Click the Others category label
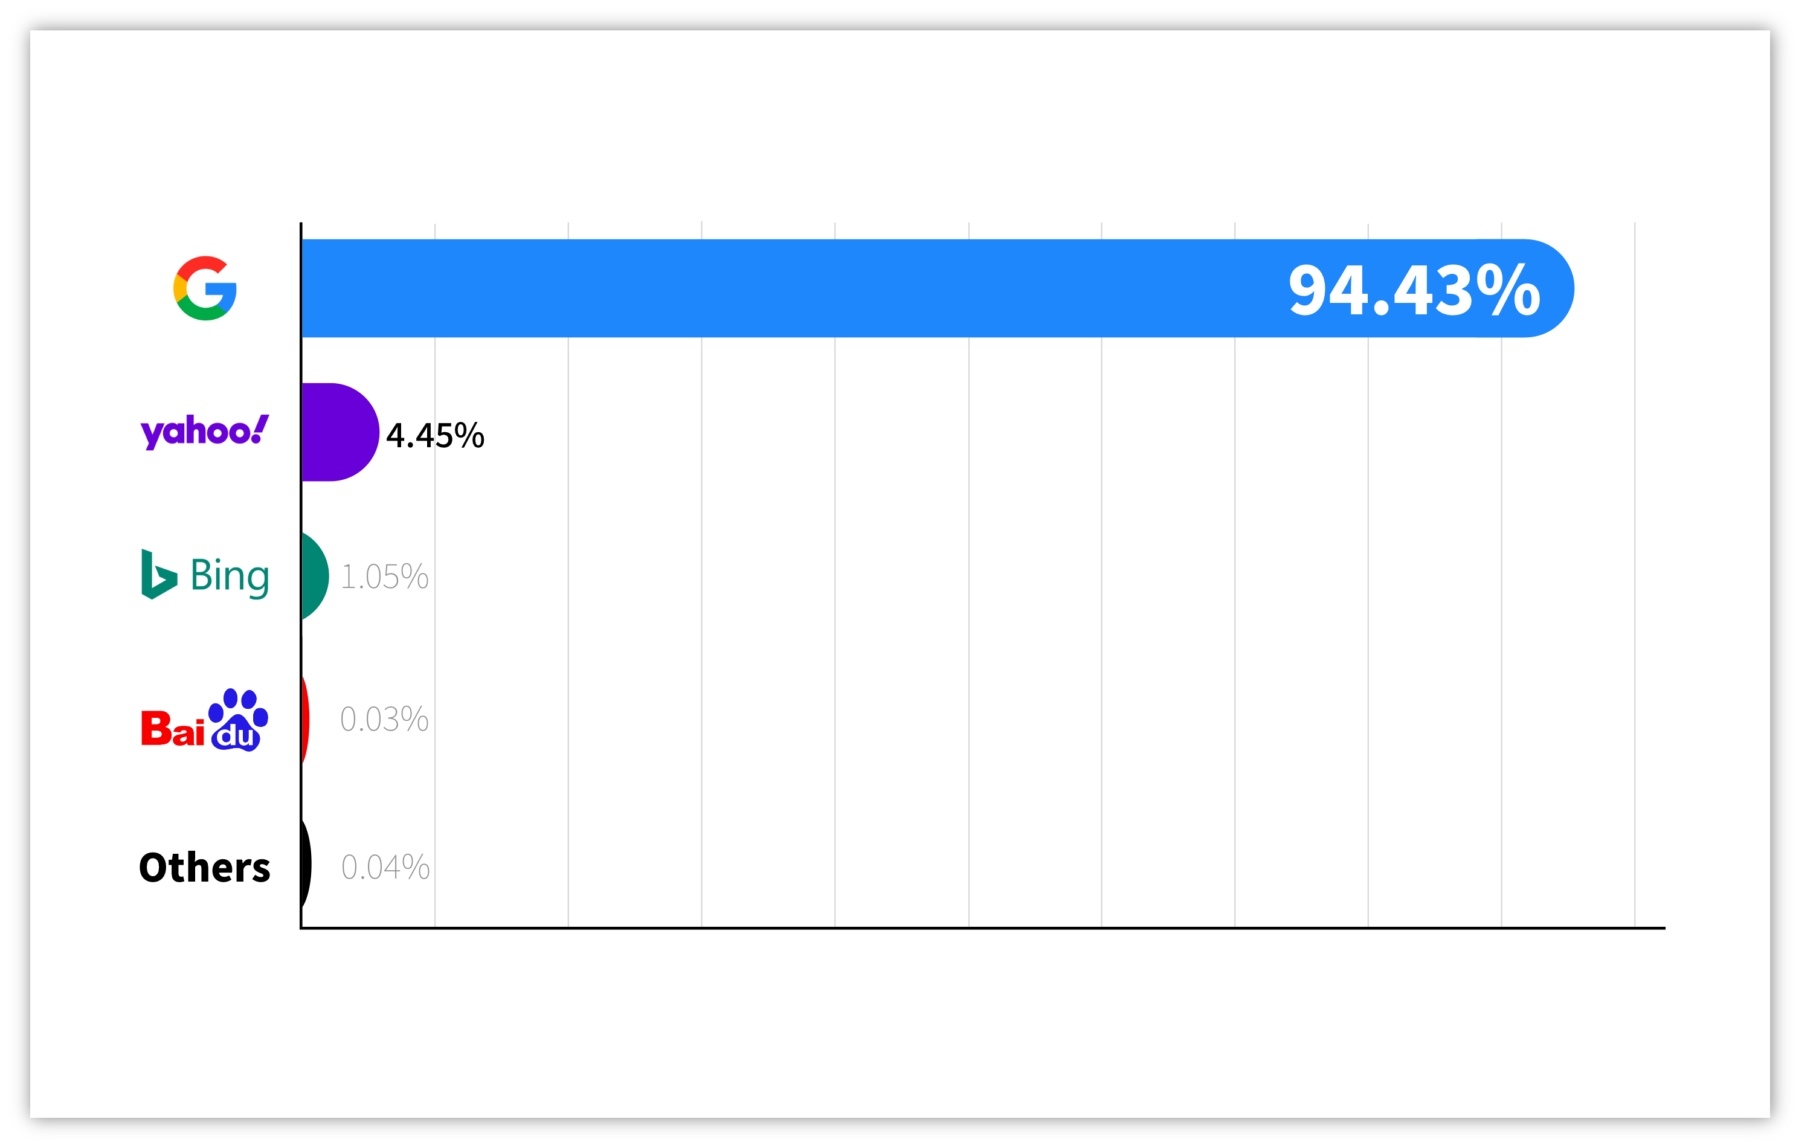Screen dimensions: 1800x1148 tap(205, 867)
